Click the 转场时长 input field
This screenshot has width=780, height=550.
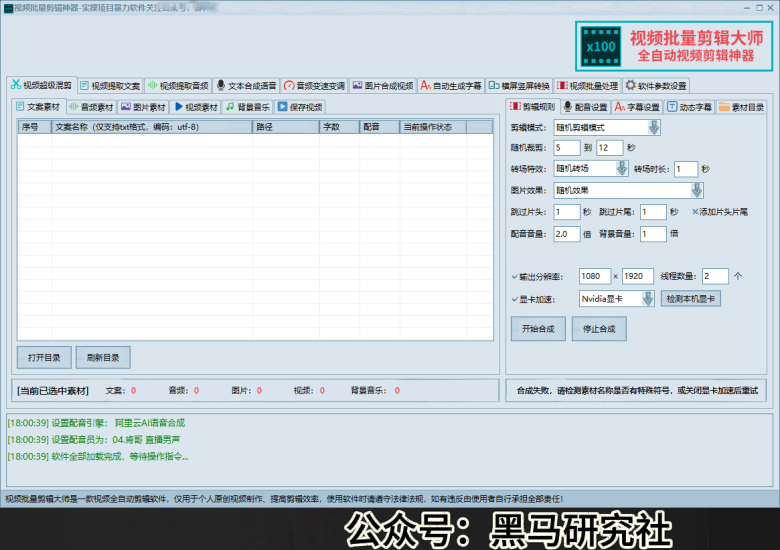point(686,169)
